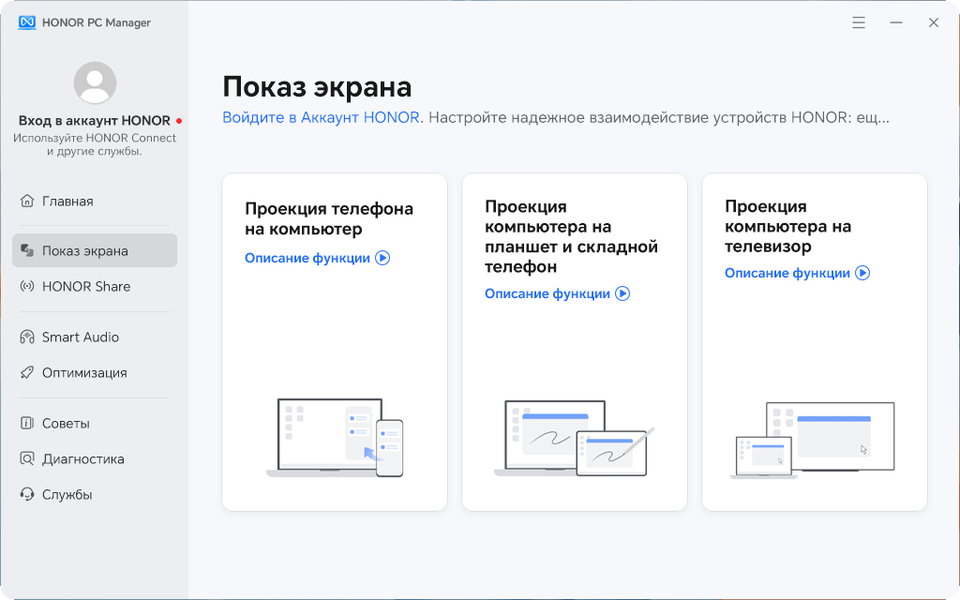Close the HONOR PC Manager window

pos(934,23)
